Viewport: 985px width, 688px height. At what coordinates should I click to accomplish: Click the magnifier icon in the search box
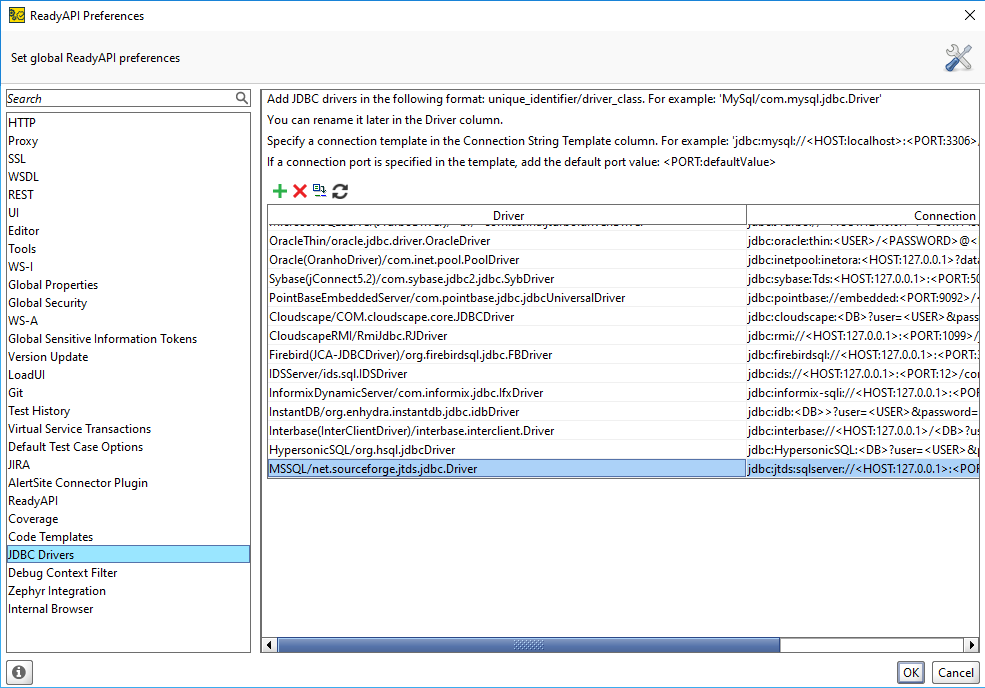pos(241,98)
